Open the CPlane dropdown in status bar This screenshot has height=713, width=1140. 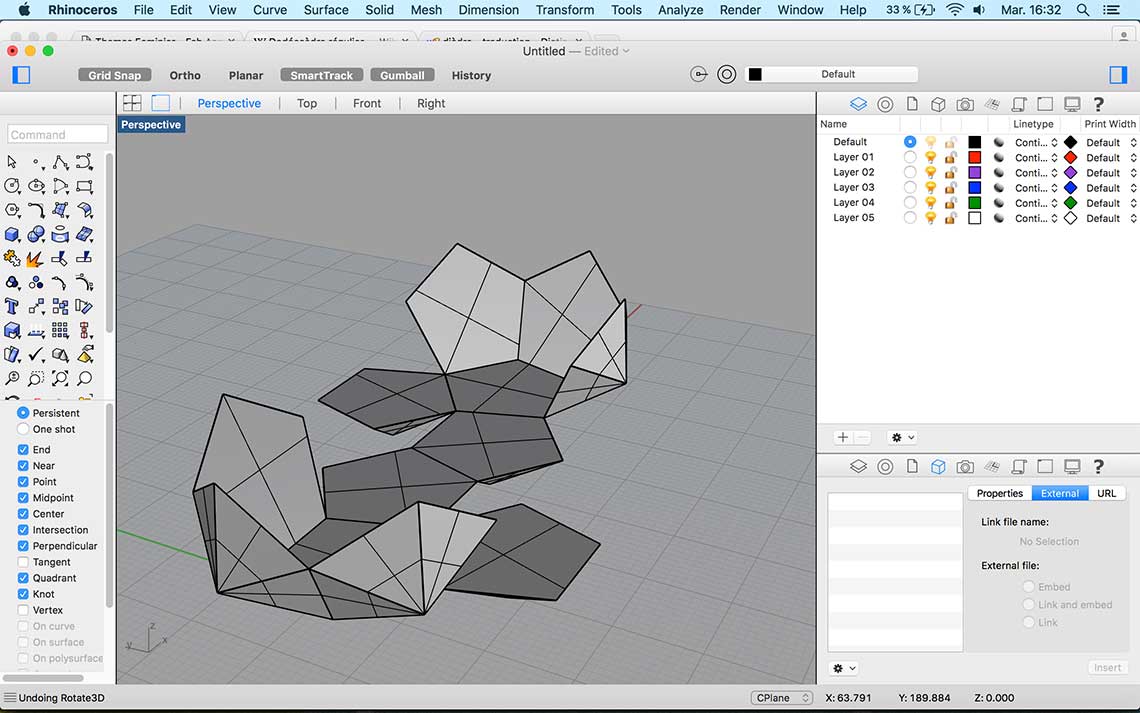(782, 698)
